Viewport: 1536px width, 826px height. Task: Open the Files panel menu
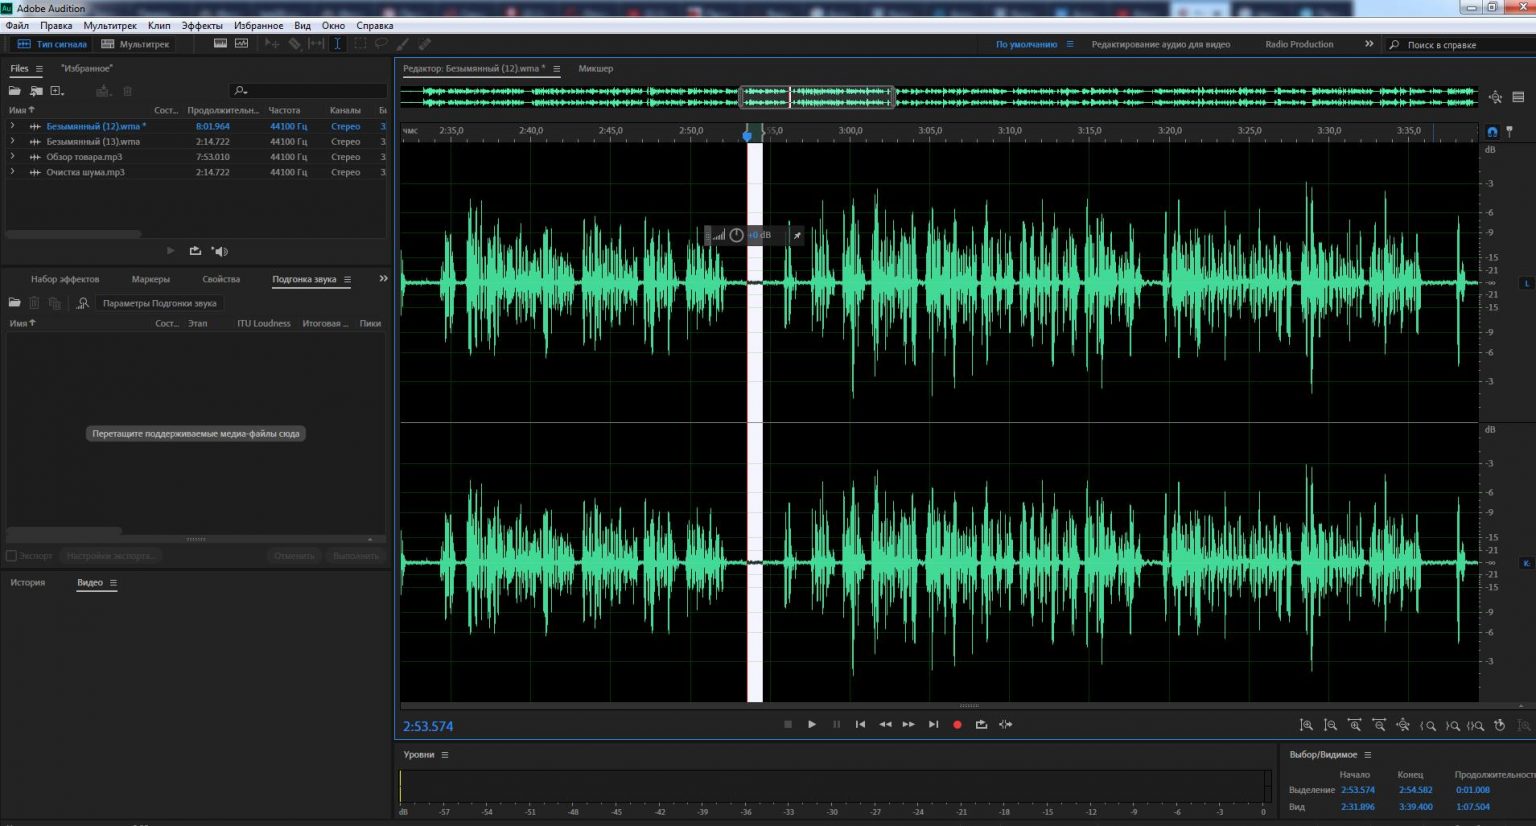[x=39, y=69]
